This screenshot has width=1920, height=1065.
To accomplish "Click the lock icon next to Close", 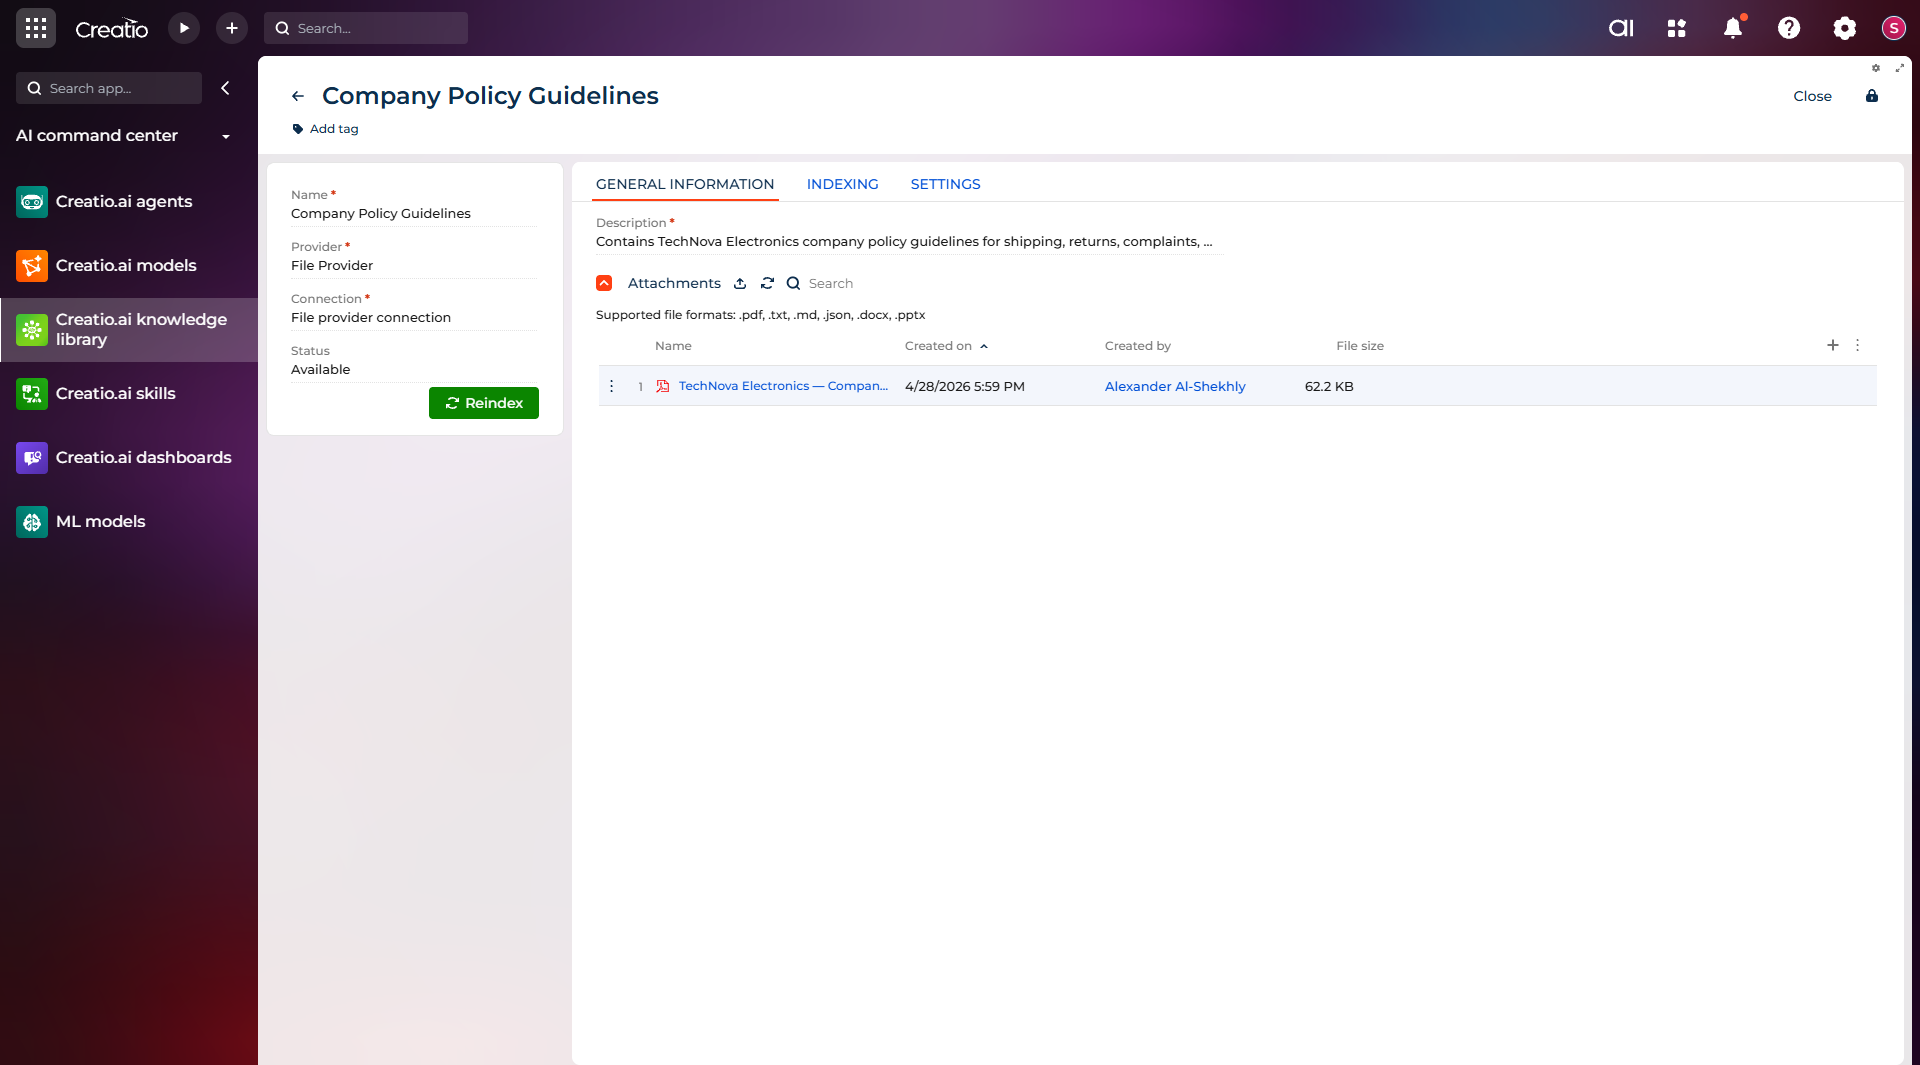I will 1872,96.
